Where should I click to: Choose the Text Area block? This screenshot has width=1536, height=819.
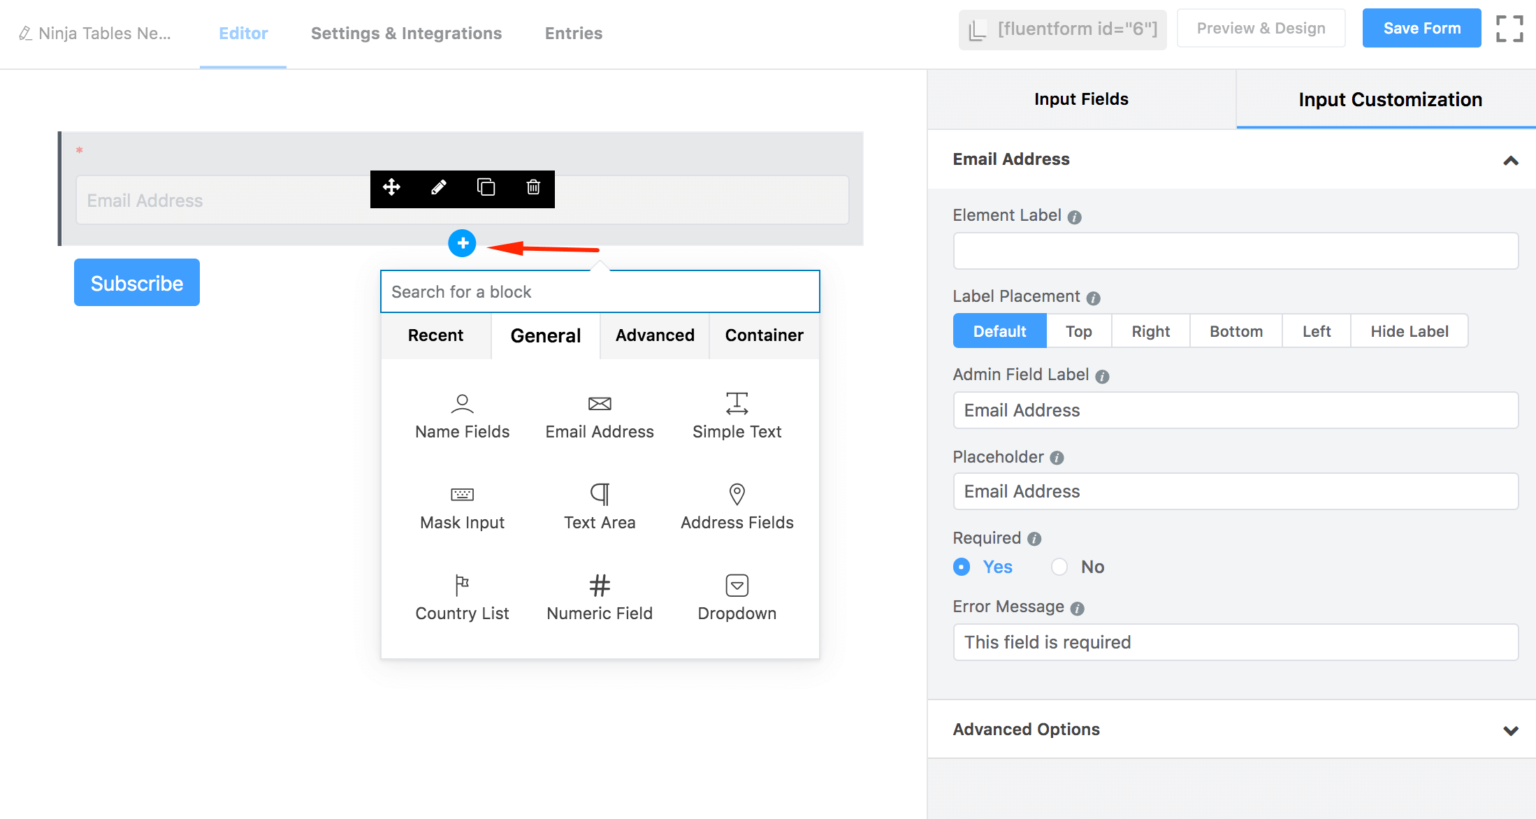tap(599, 505)
